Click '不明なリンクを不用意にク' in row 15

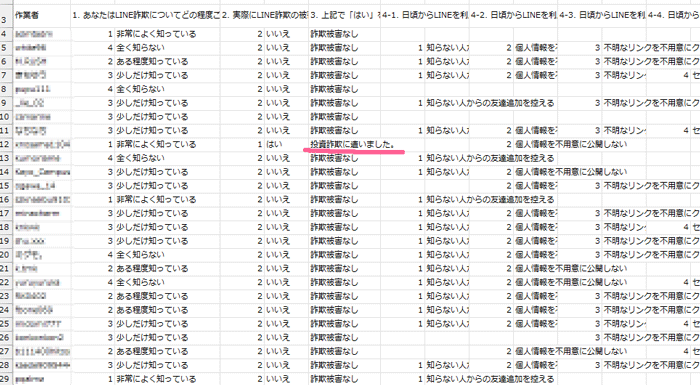click(x=651, y=186)
